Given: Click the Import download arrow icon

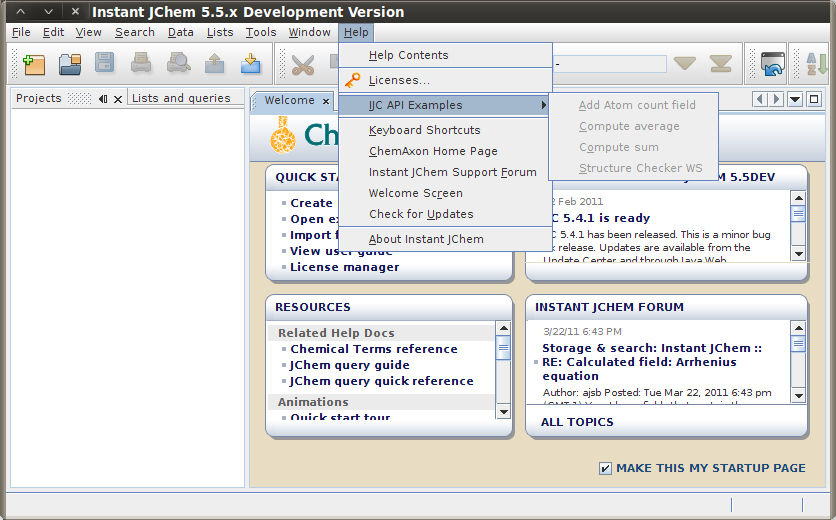Looking at the screenshot, I should [250, 65].
